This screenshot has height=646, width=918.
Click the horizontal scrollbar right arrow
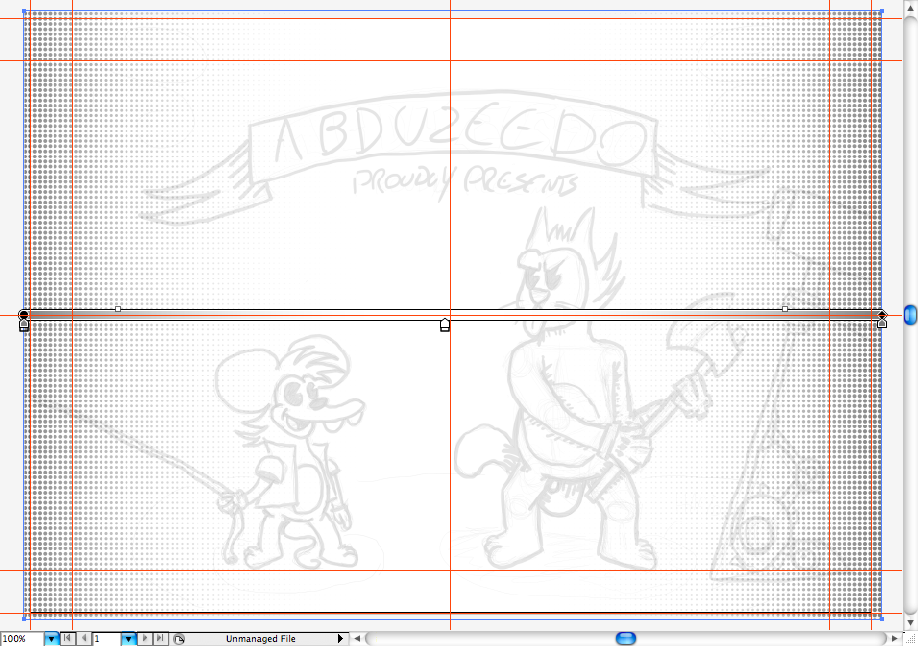point(894,638)
